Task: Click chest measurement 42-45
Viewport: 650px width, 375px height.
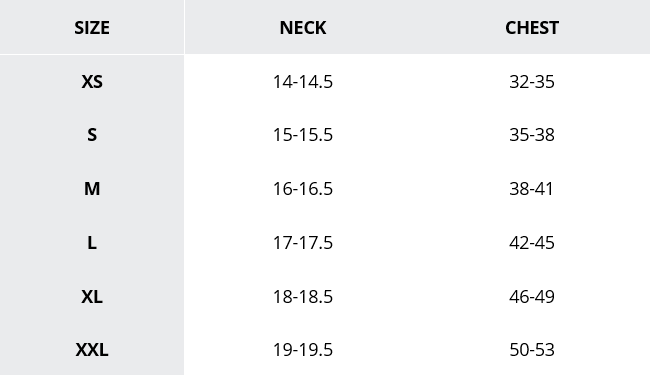Action: (532, 242)
